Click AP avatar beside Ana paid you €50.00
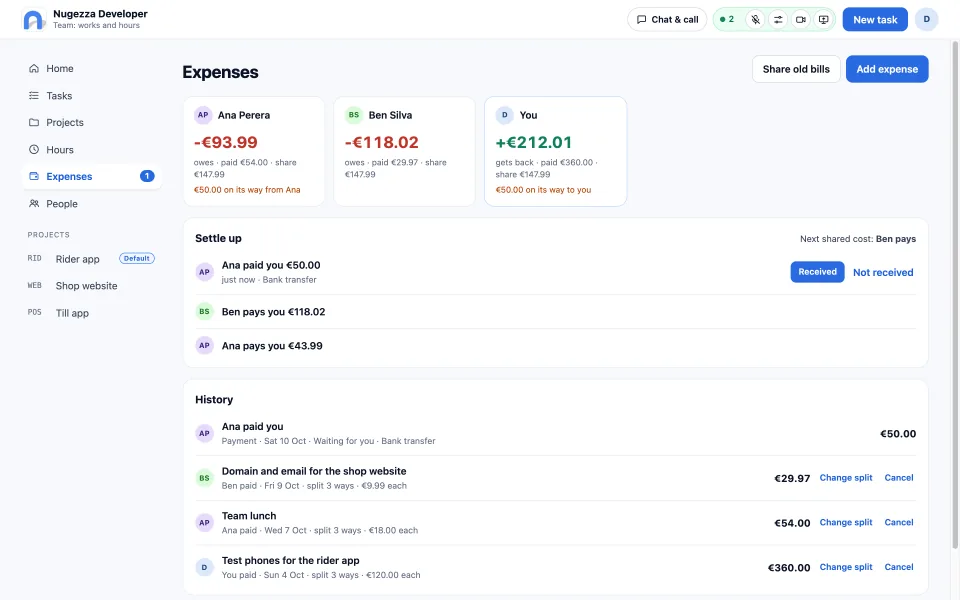Viewport: 960px width, 600px height. coord(204,272)
